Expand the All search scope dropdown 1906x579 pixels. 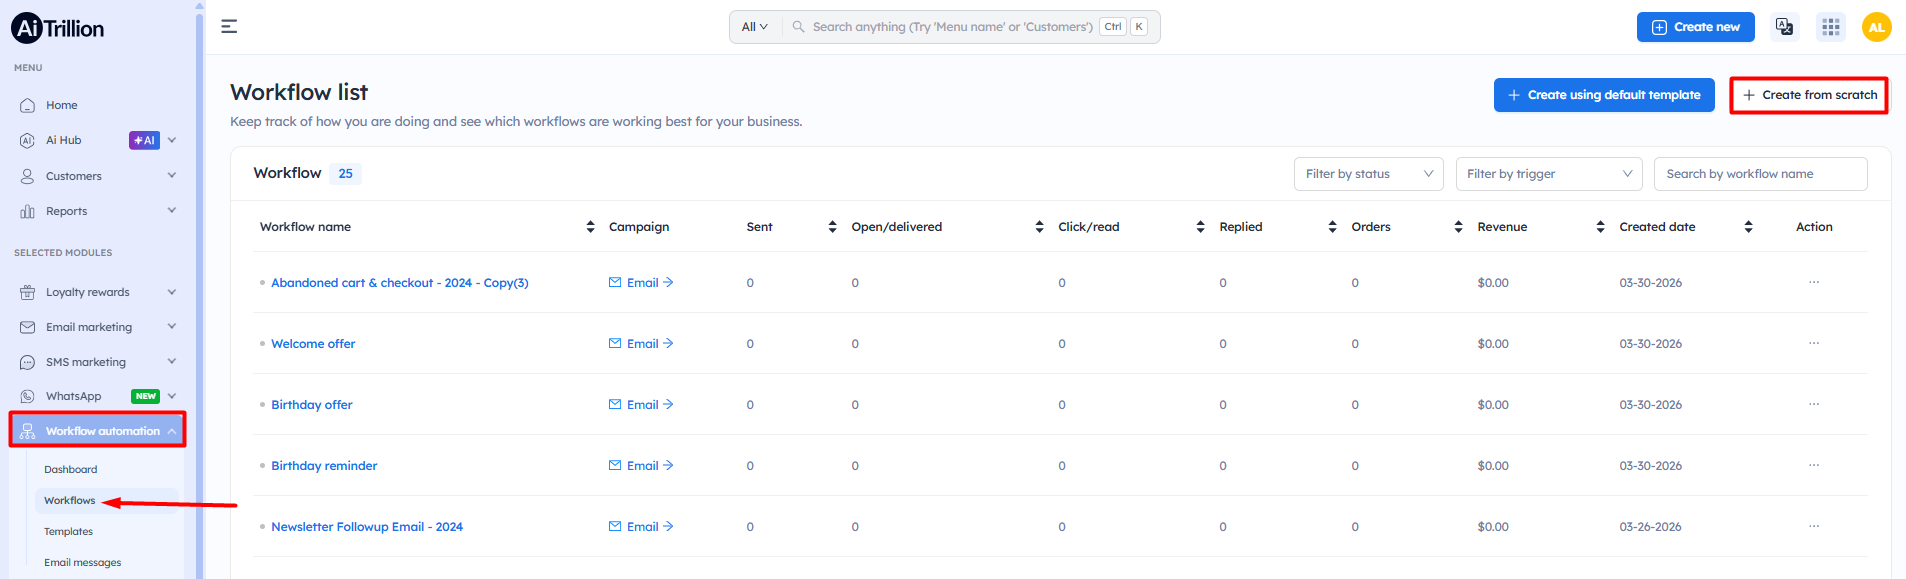(754, 27)
